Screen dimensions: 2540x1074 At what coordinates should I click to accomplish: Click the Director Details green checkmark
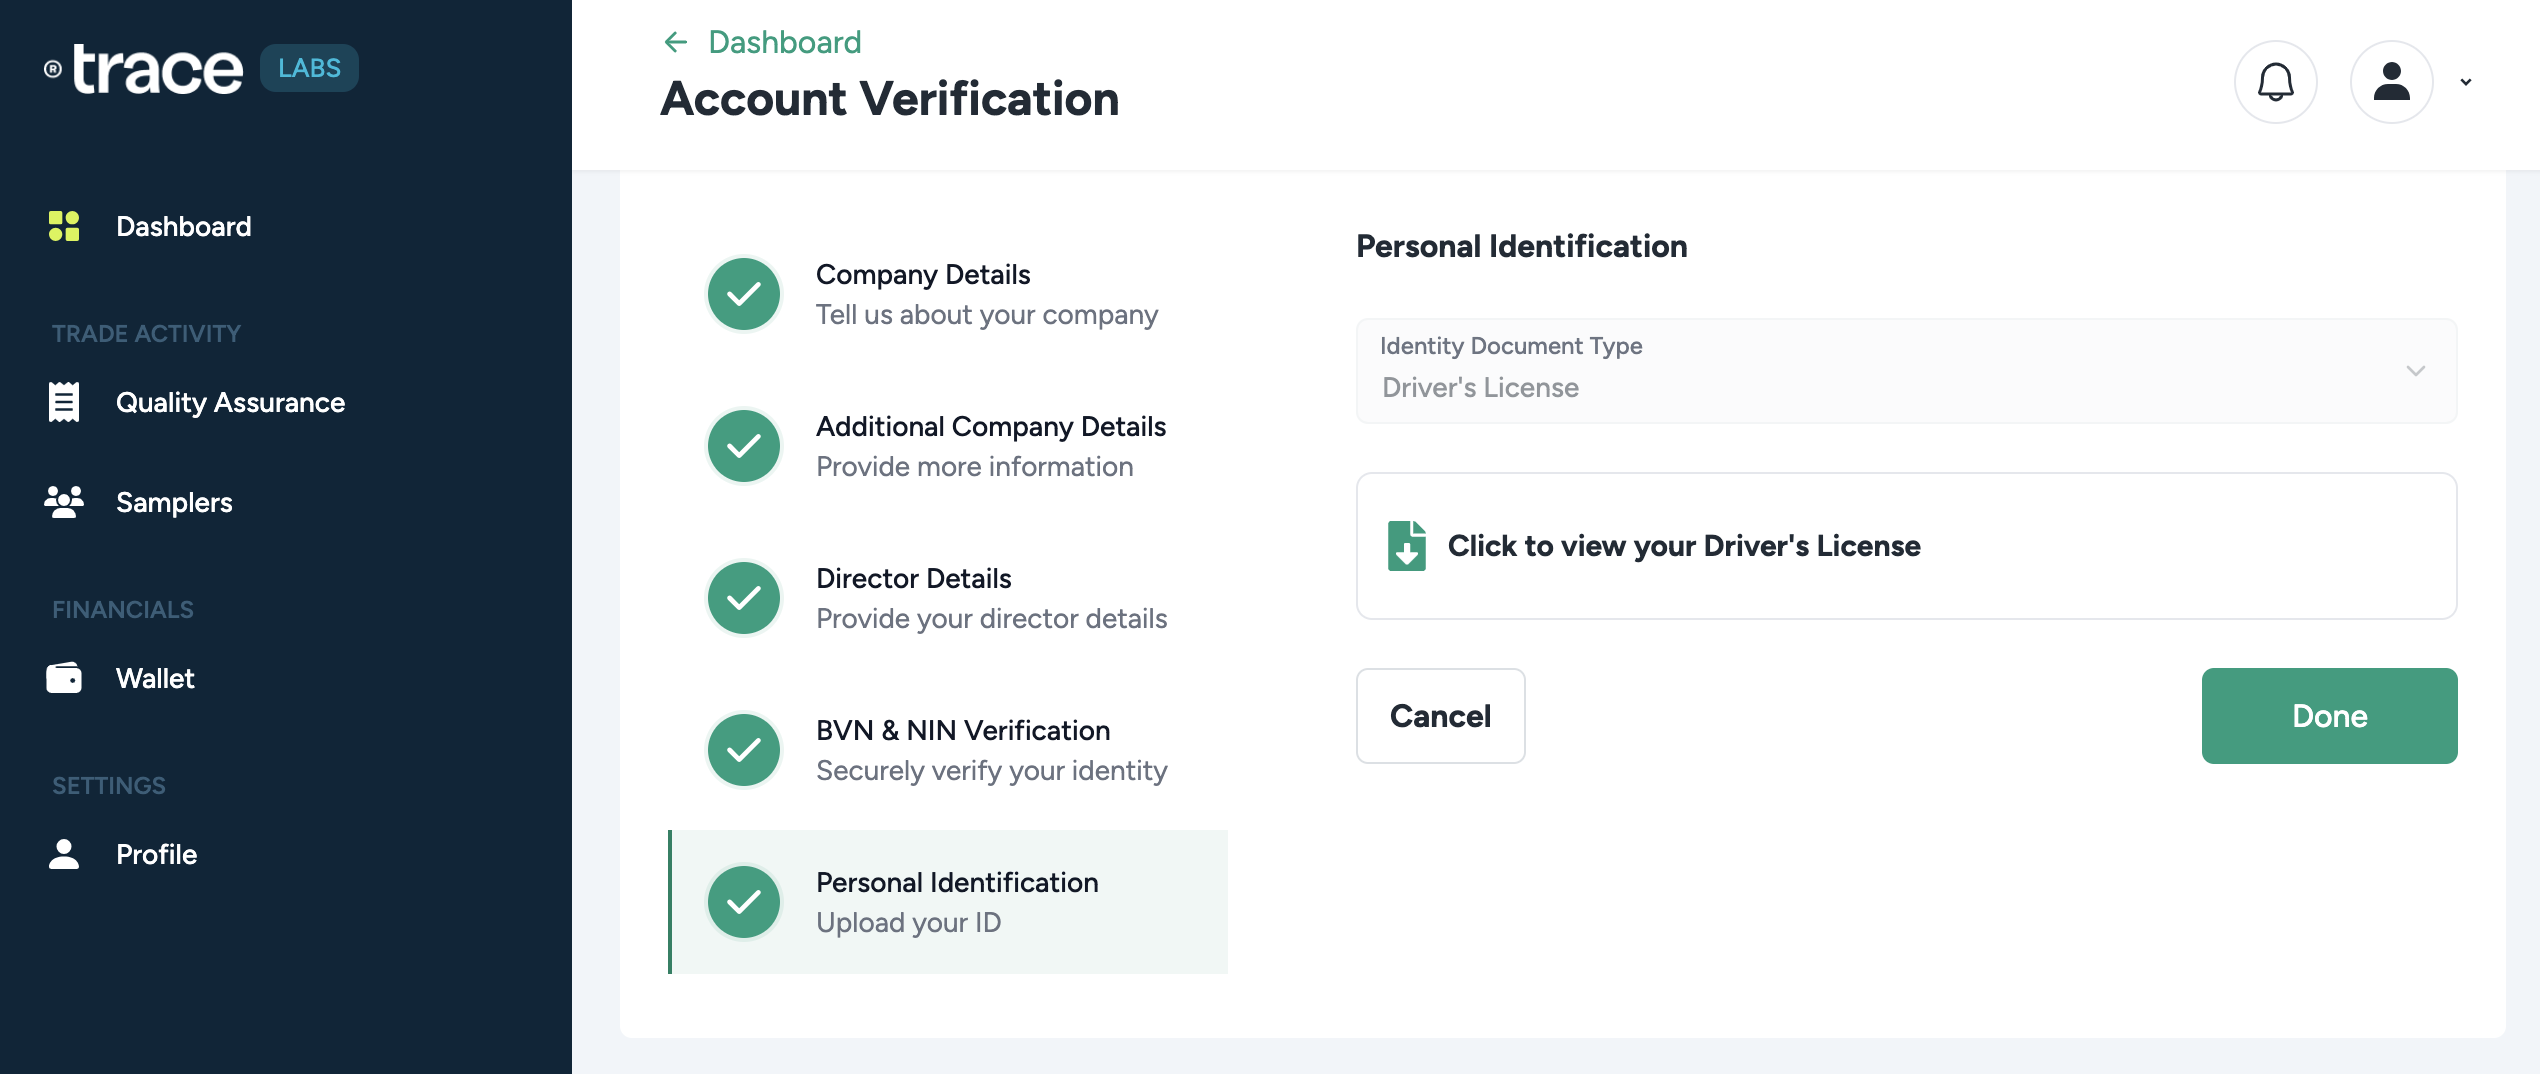744,598
